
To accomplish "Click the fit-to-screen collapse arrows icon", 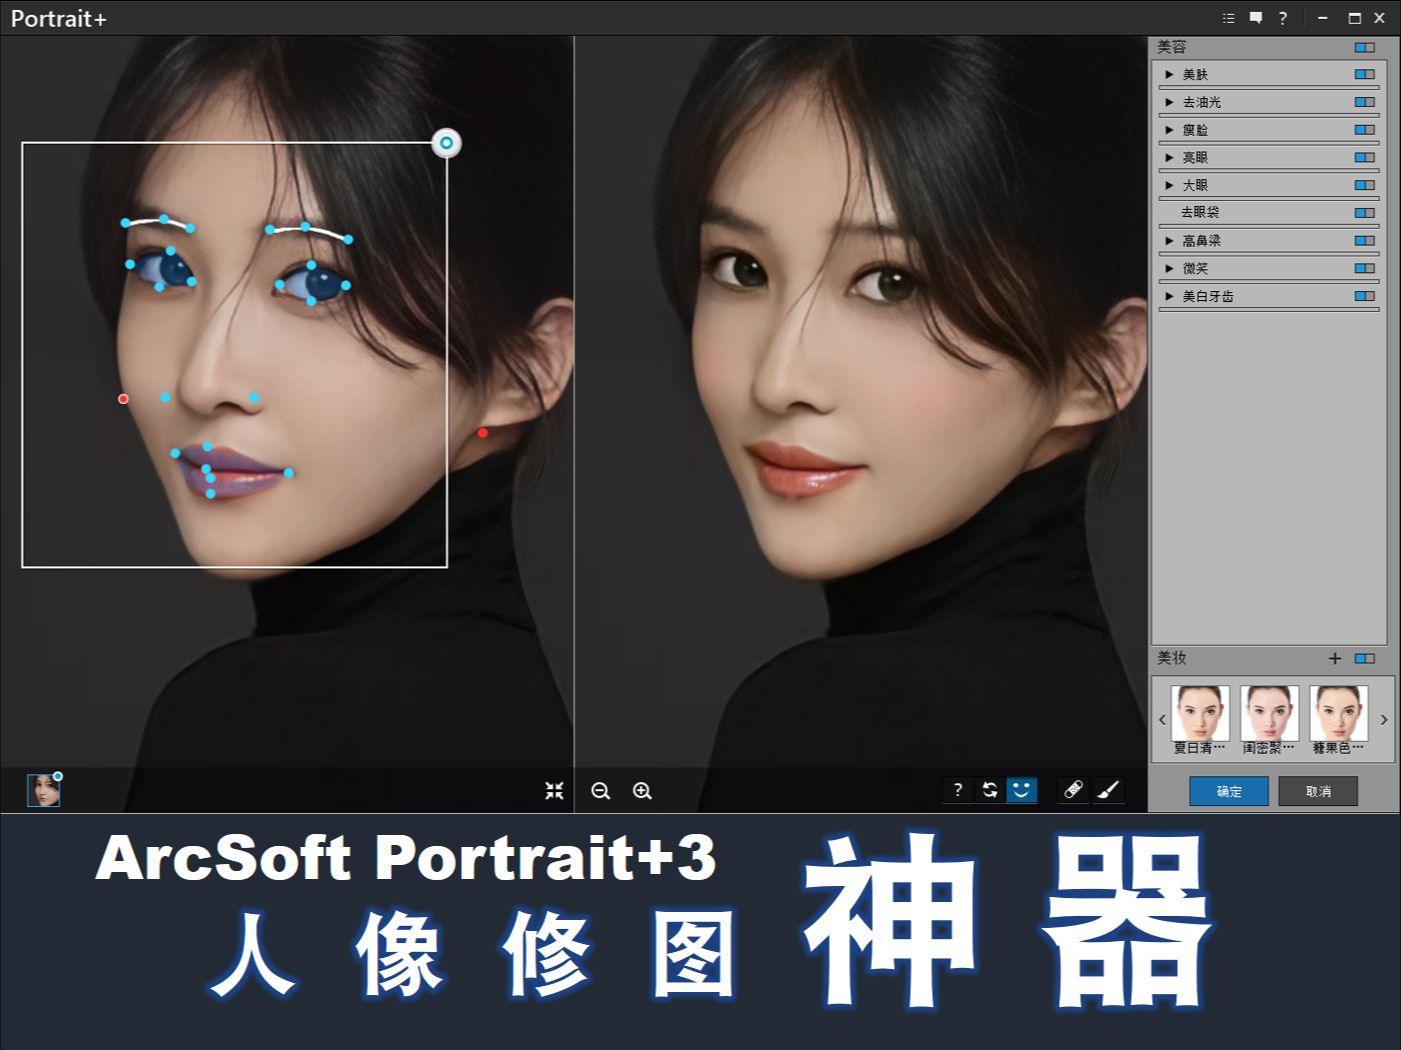I will coord(554,791).
